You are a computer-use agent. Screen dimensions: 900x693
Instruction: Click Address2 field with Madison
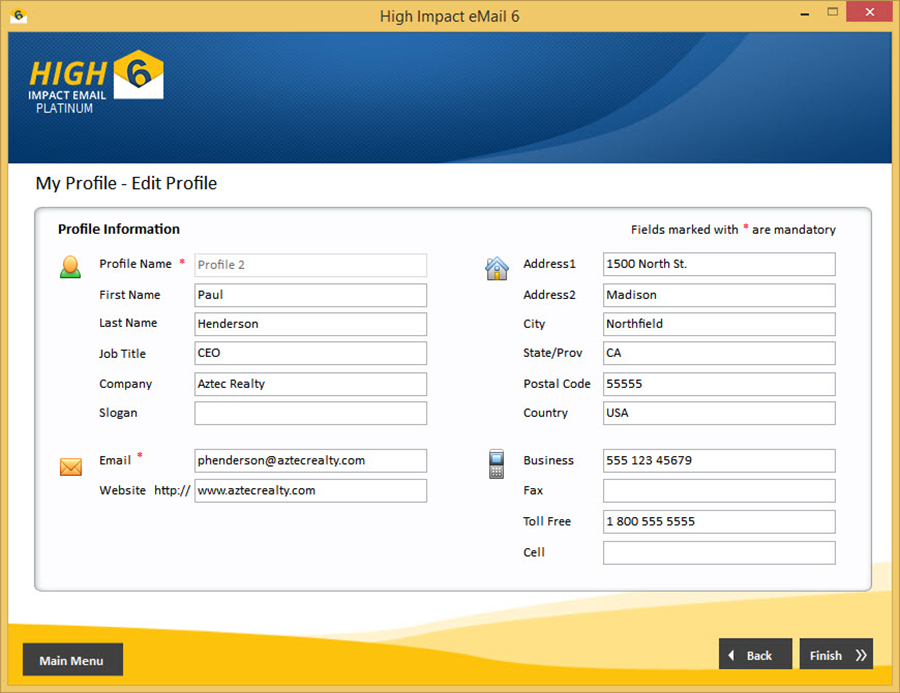click(719, 295)
